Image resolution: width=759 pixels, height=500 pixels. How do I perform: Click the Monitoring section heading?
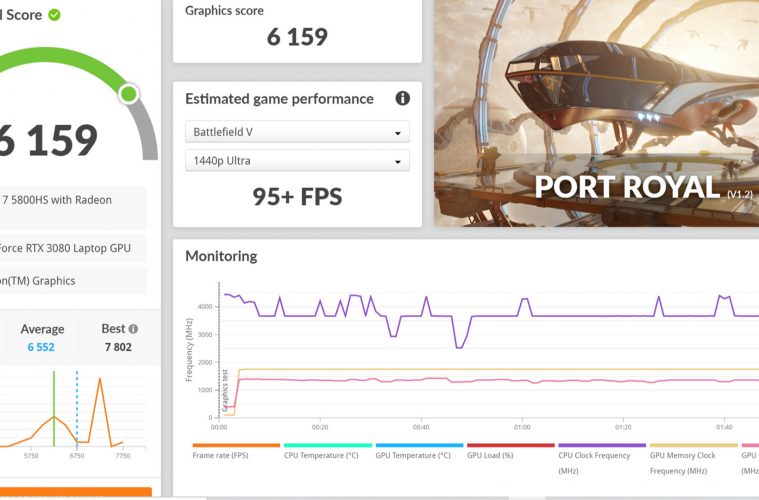point(221,256)
